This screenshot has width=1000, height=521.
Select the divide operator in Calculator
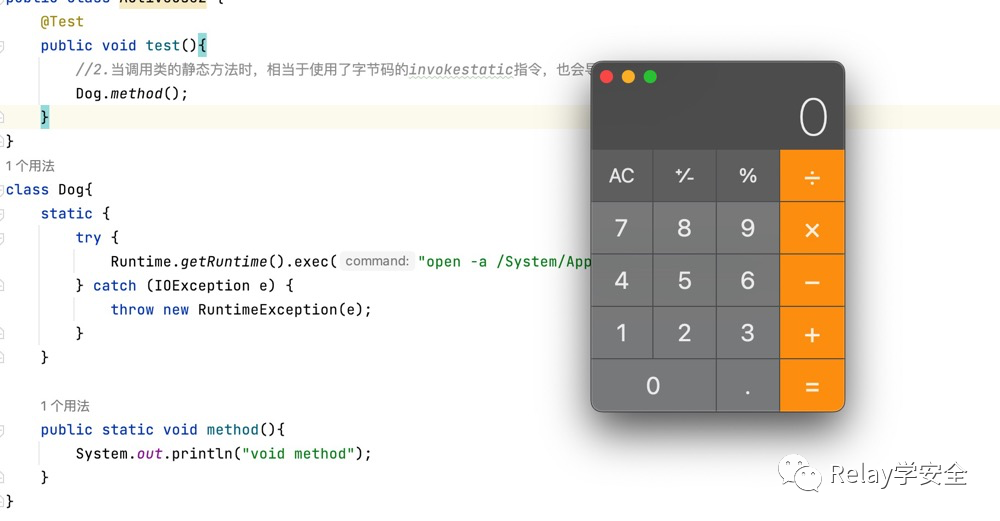pyautogui.click(x=812, y=176)
